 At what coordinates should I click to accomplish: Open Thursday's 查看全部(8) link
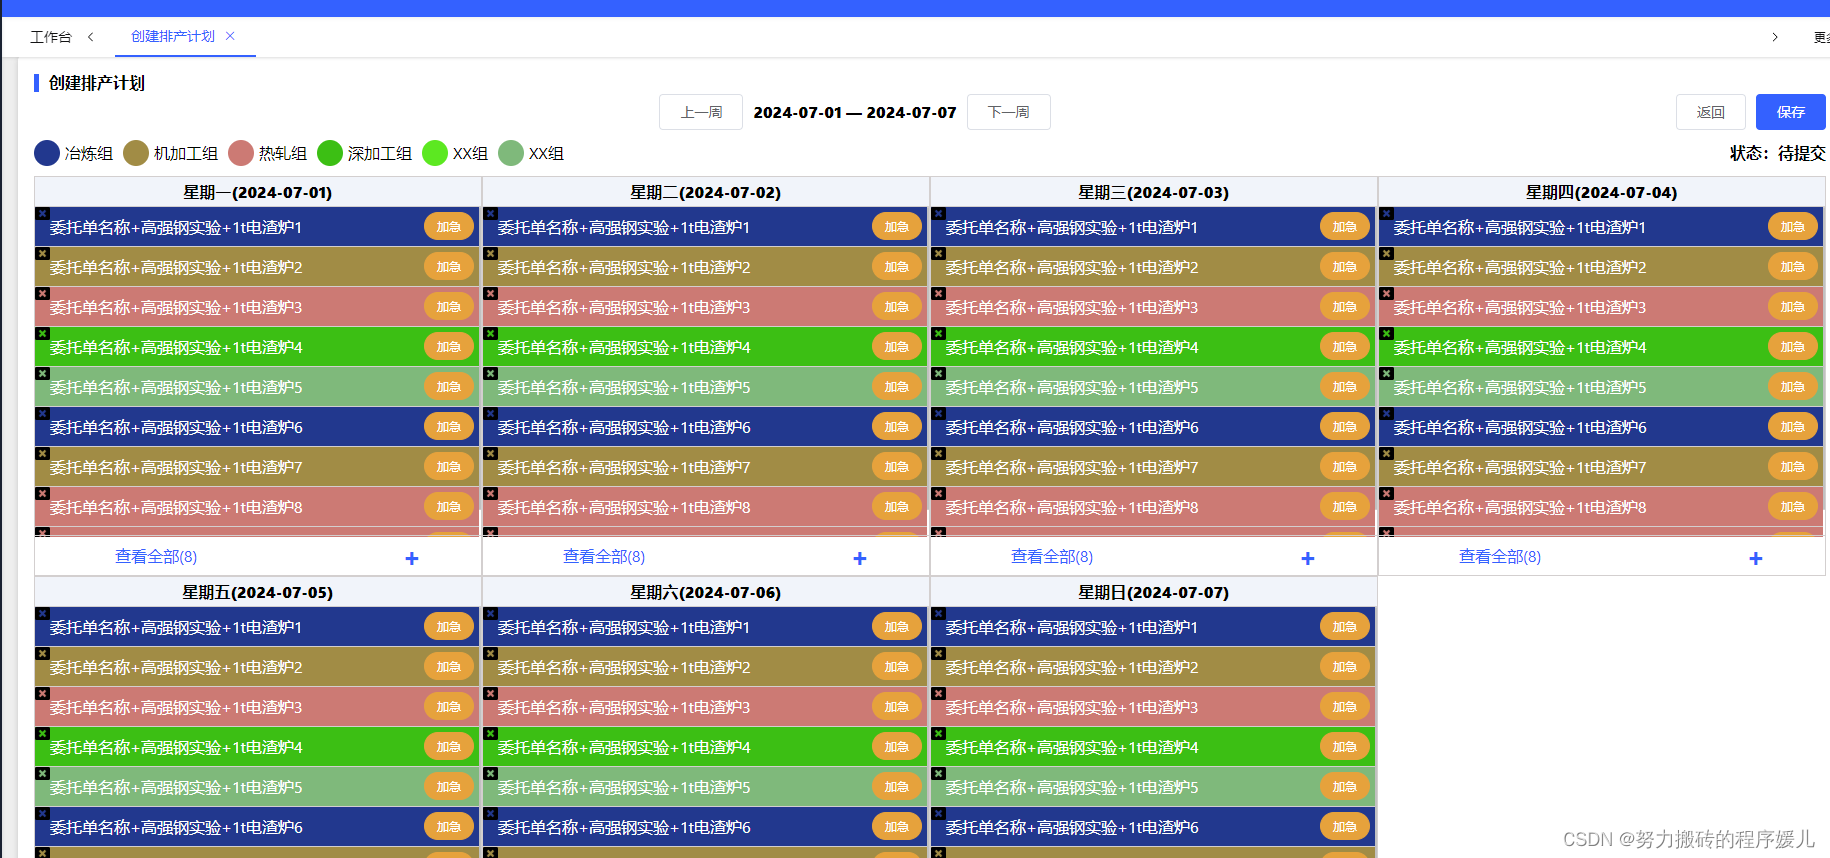point(1500,557)
